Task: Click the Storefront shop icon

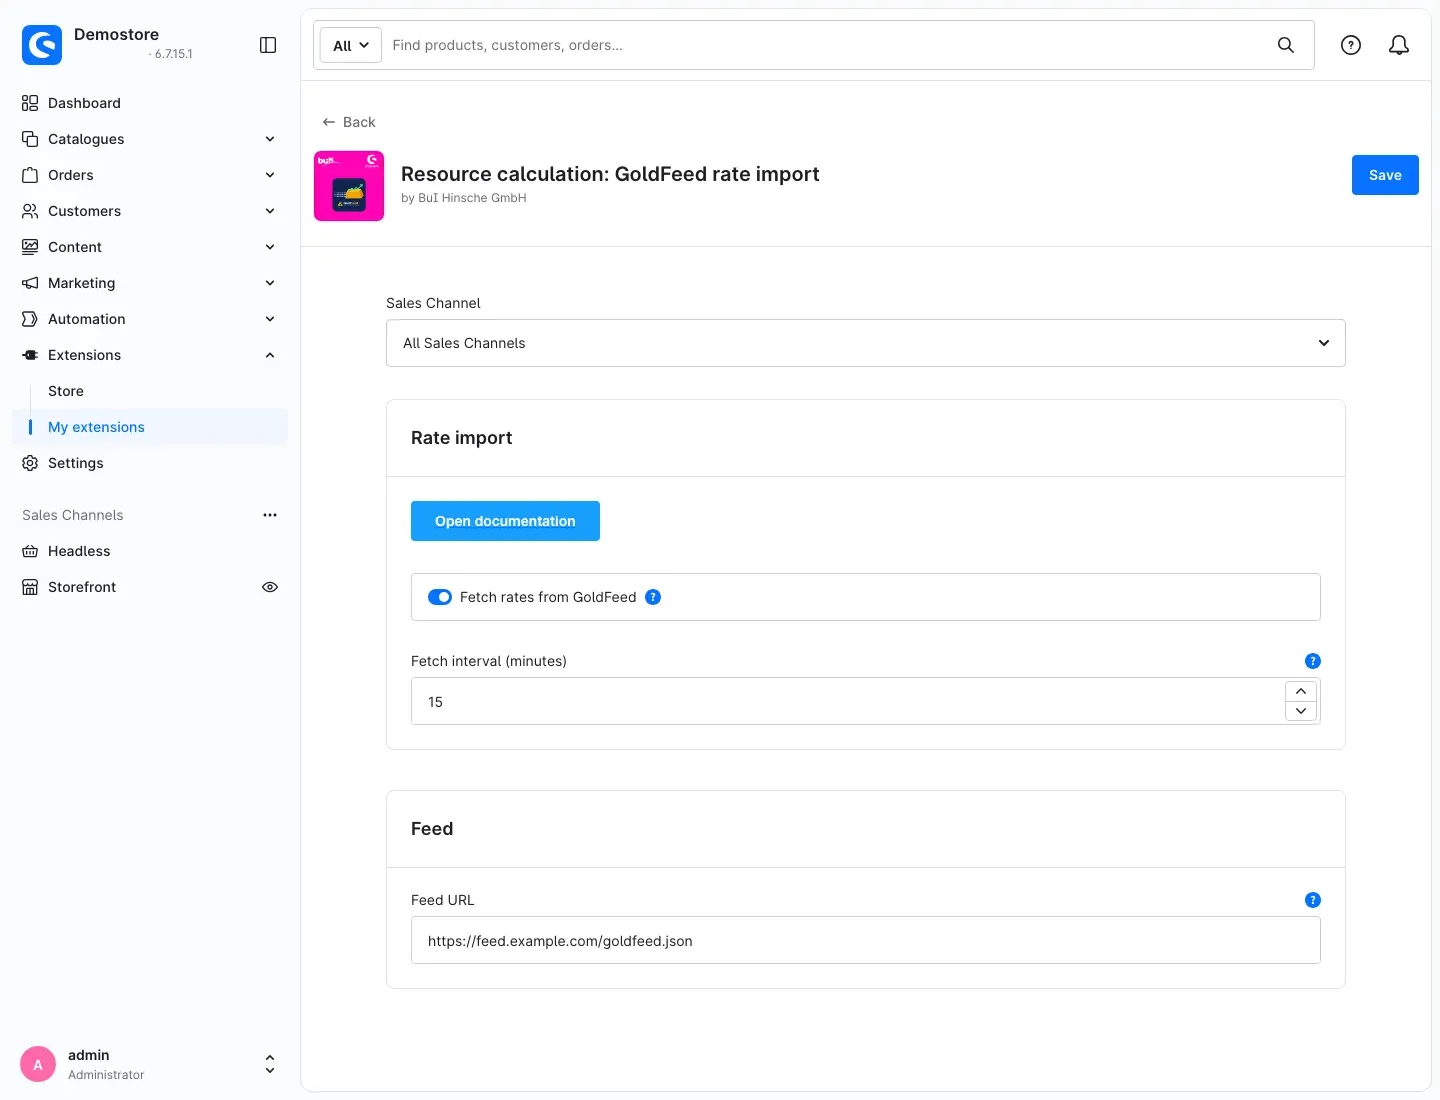Action: (x=30, y=587)
